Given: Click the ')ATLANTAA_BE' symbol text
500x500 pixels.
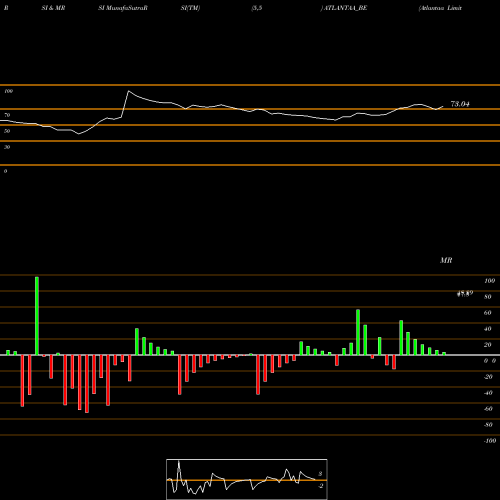Looking at the screenshot, I should click(344, 8).
